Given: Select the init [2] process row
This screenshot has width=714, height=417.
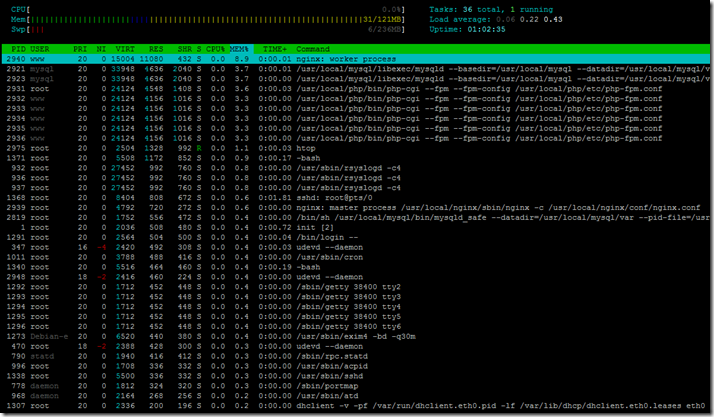Looking at the screenshot, I should [x=356, y=228].
